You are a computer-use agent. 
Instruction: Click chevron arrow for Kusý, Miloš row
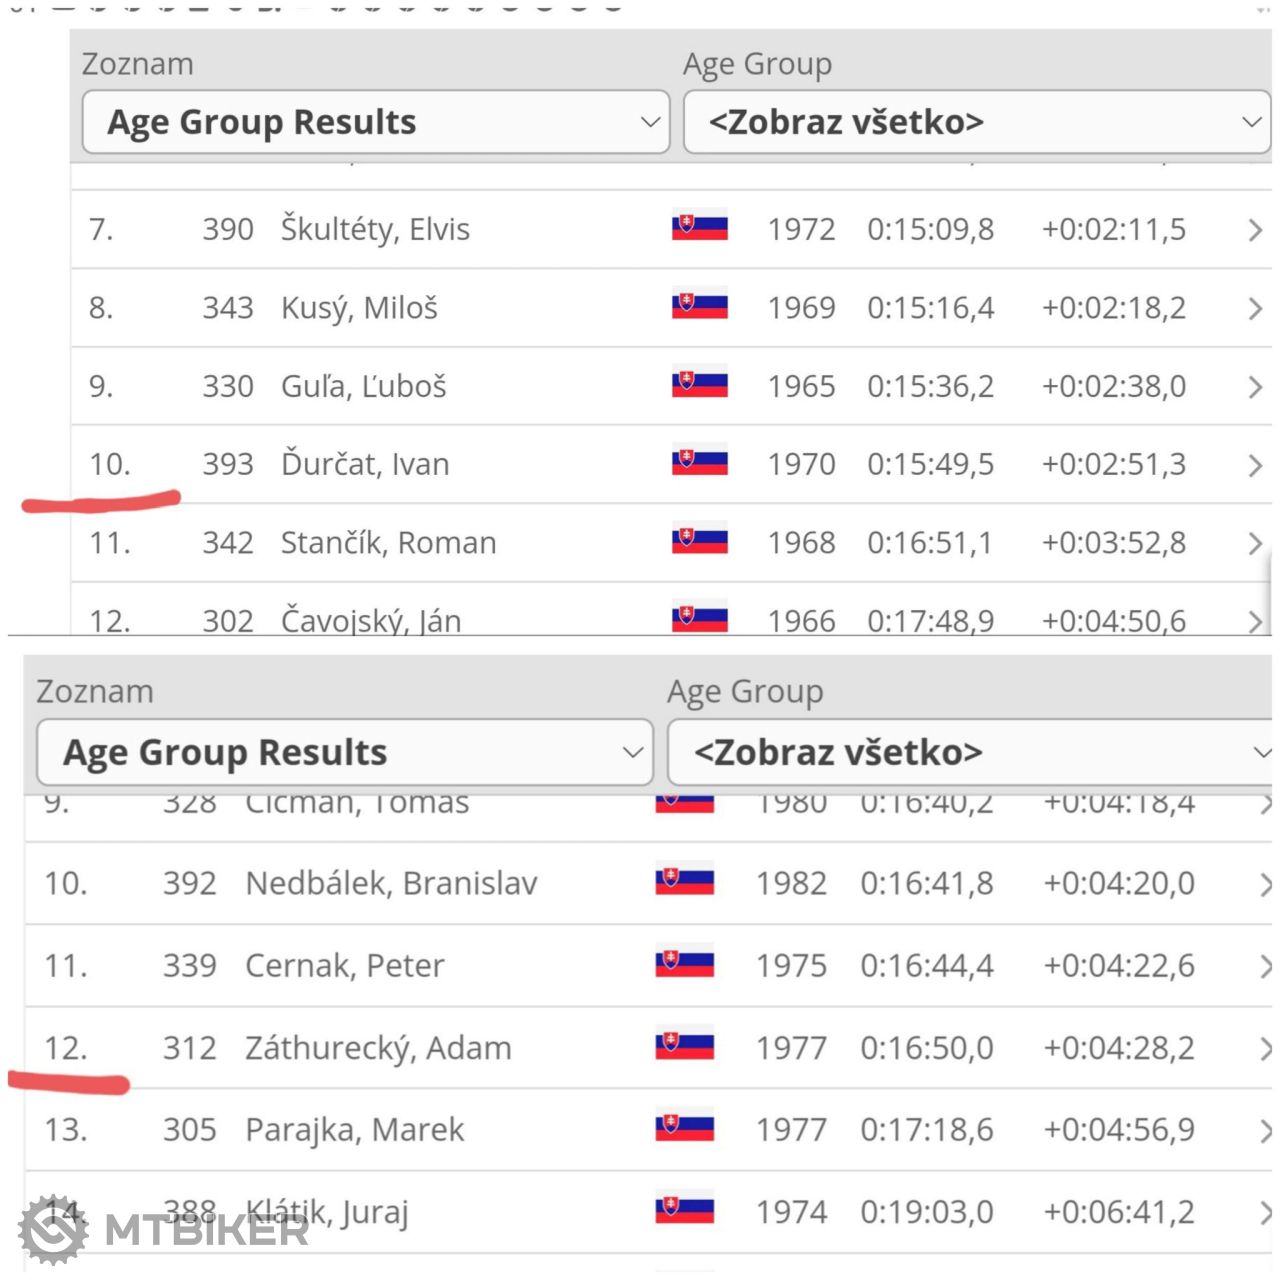tap(1255, 308)
